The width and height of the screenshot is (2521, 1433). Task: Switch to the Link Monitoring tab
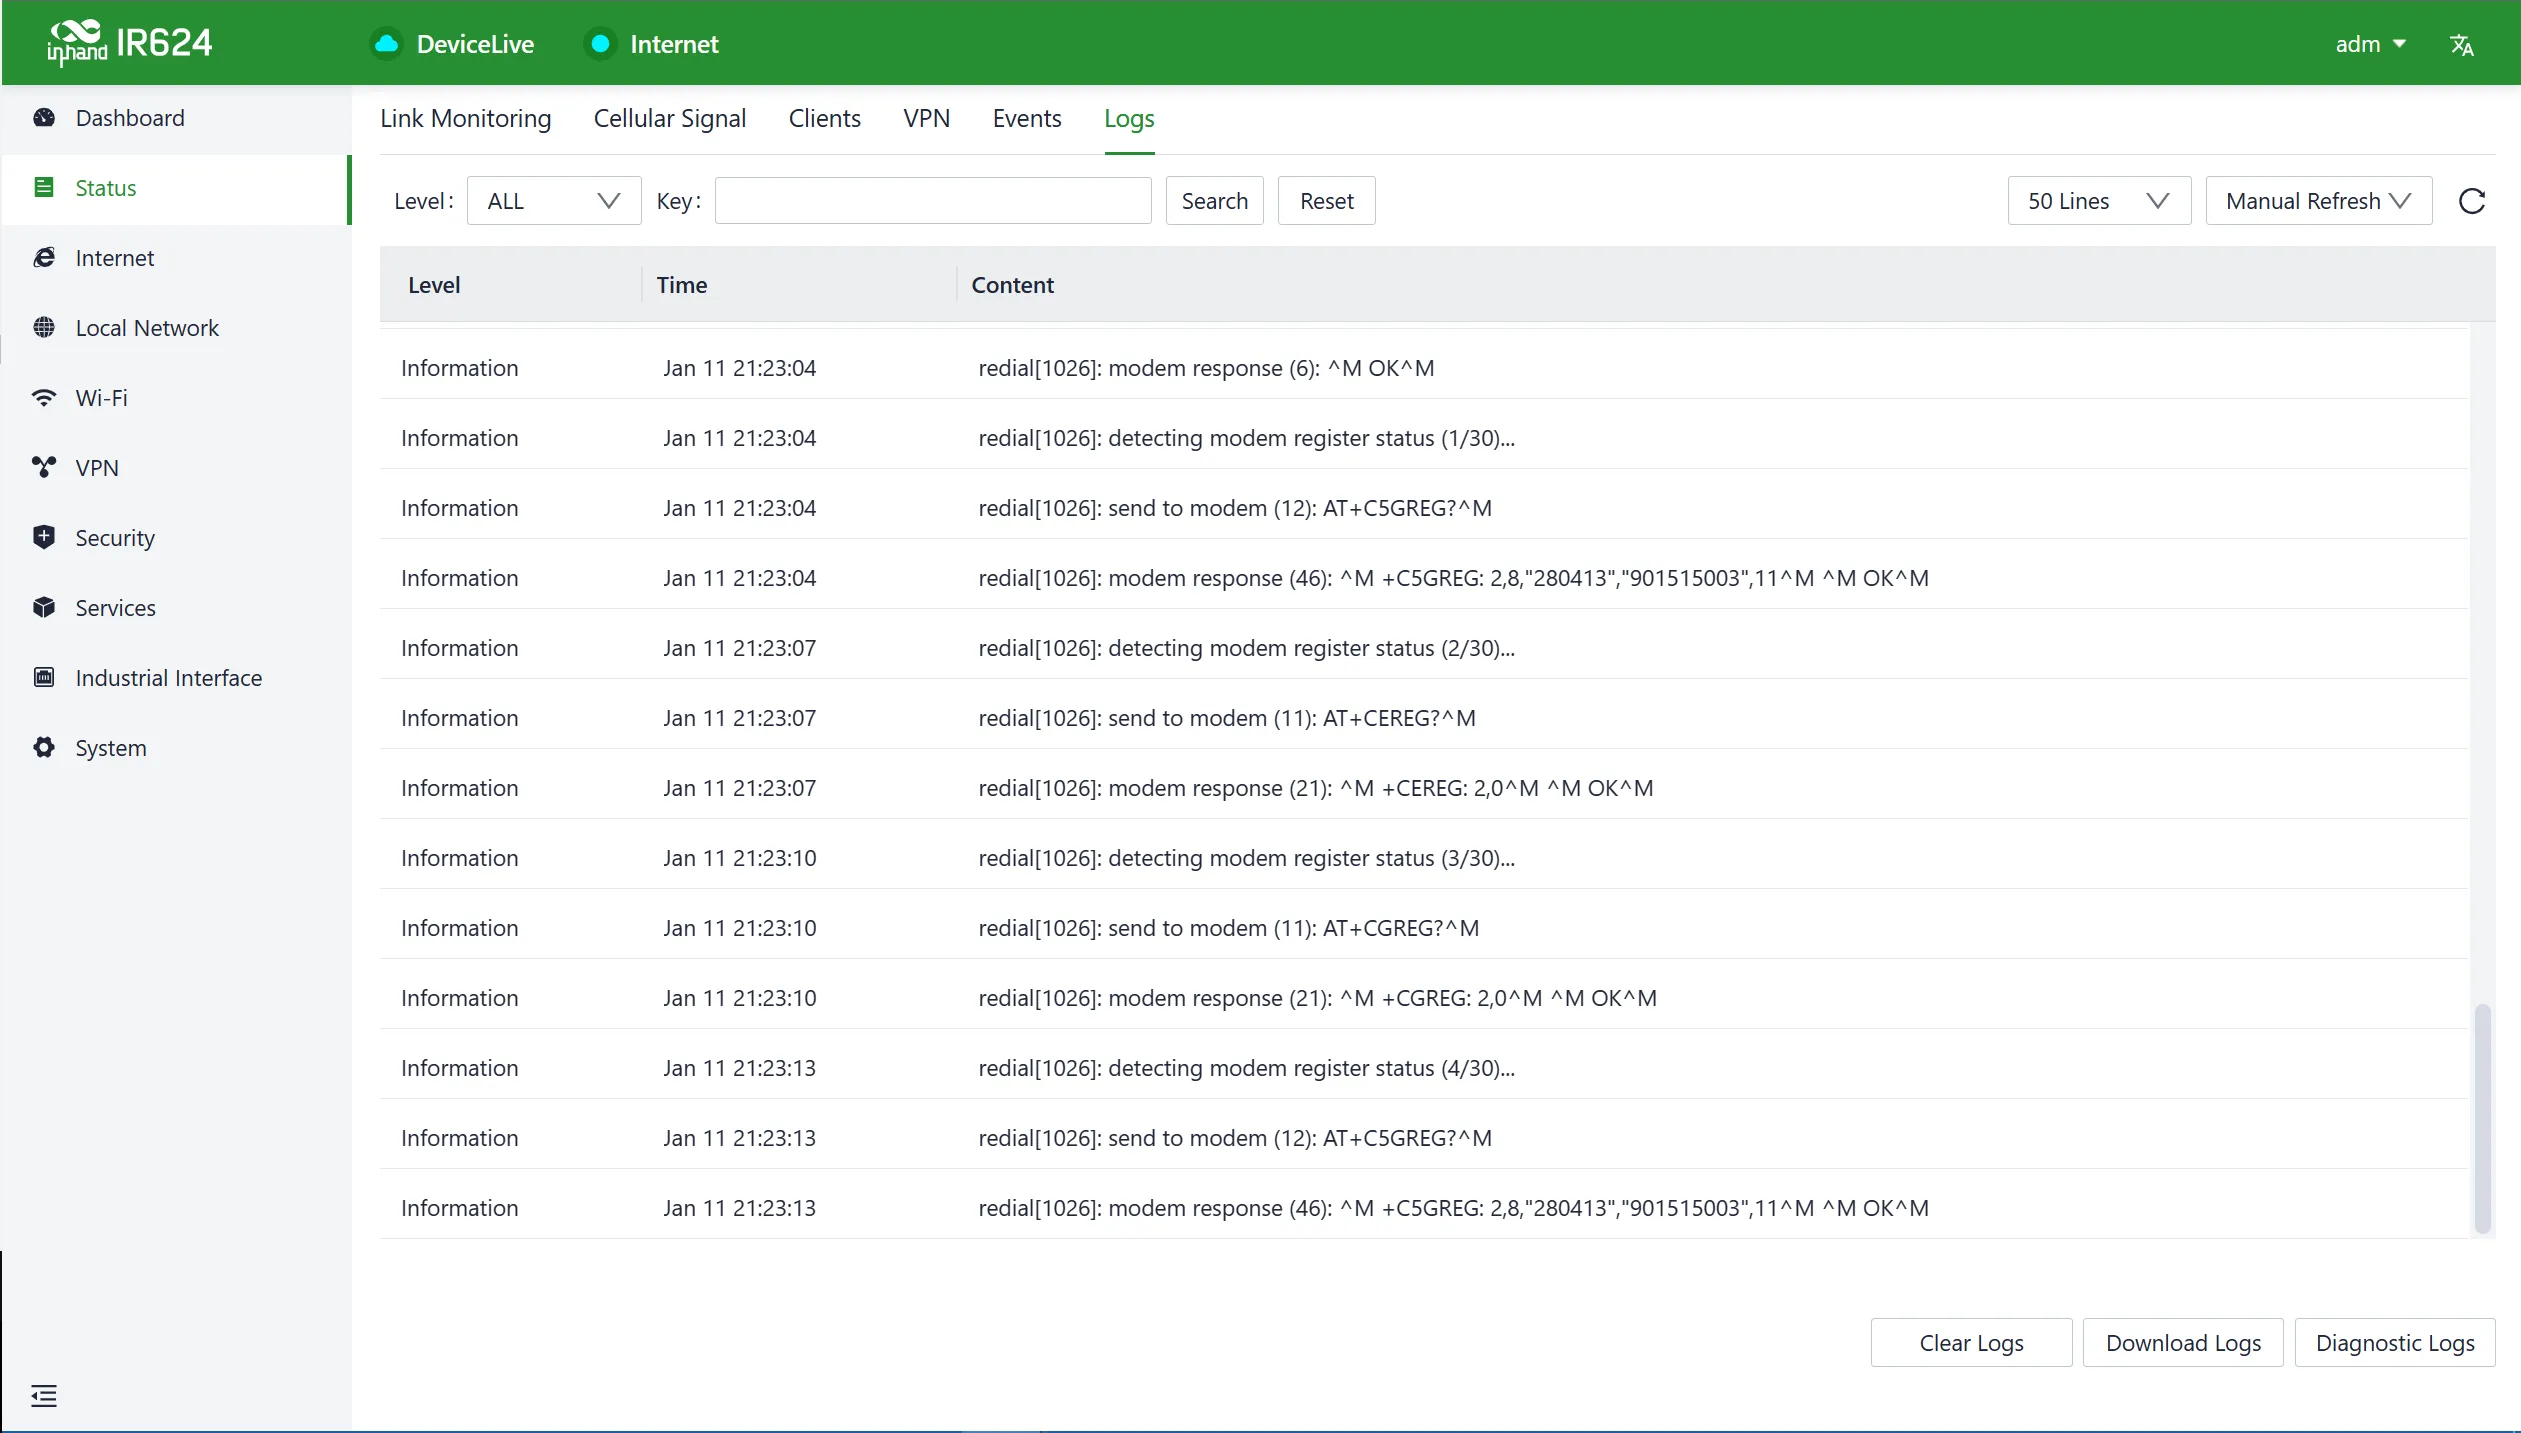[x=466, y=118]
